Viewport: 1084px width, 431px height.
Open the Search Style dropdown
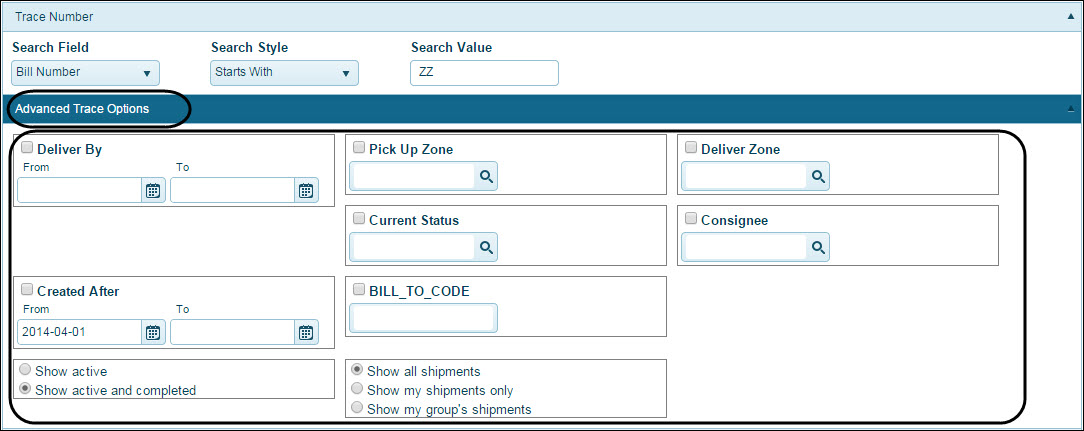[x=285, y=73]
